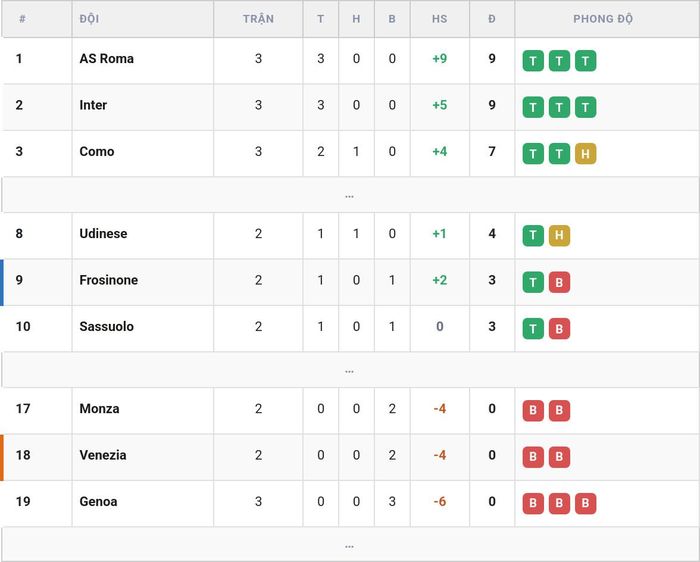Click Sassuolo's green T form badge
The width and height of the screenshot is (700, 562).
click(533, 329)
